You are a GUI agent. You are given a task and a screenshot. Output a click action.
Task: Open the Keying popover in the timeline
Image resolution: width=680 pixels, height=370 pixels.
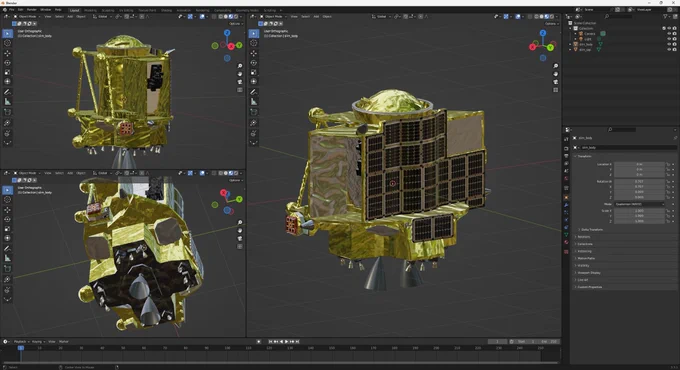coord(37,342)
